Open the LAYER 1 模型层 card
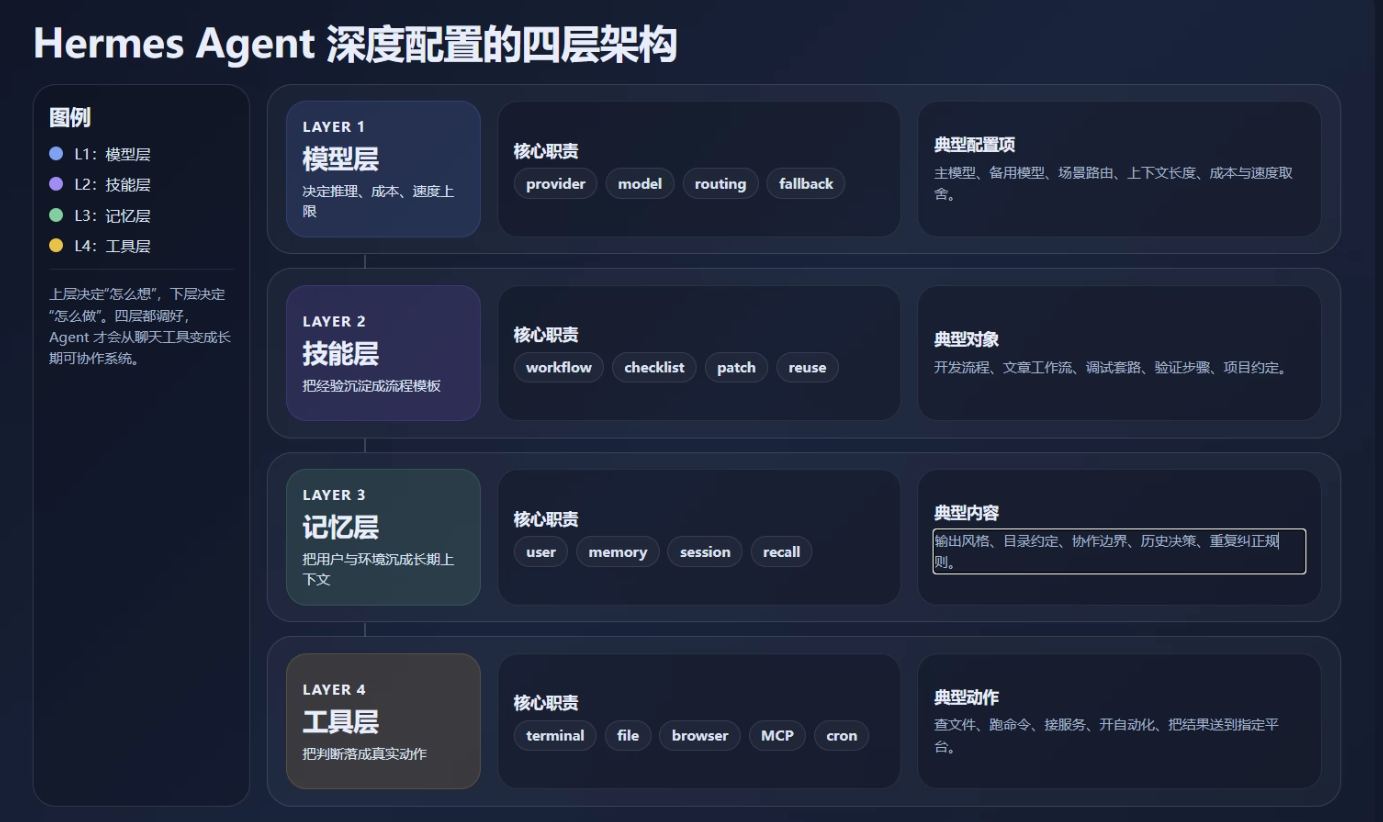This screenshot has height=822, width=1383. (x=383, y=169)
